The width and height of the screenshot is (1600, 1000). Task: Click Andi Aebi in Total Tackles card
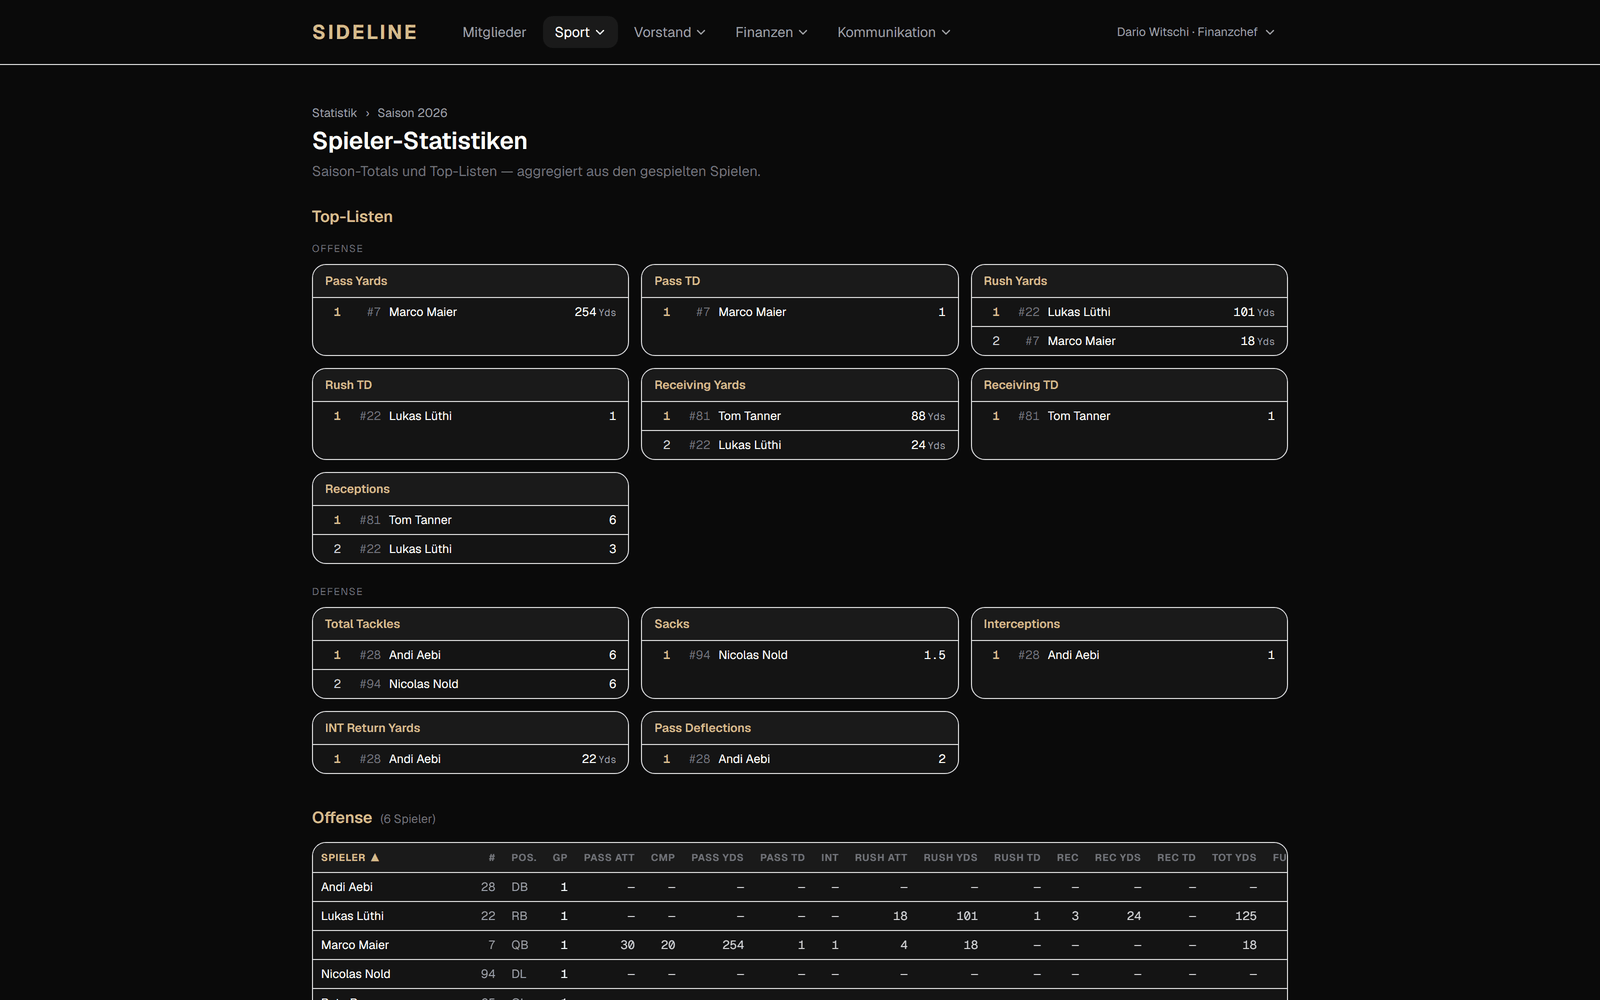(414, 655)
